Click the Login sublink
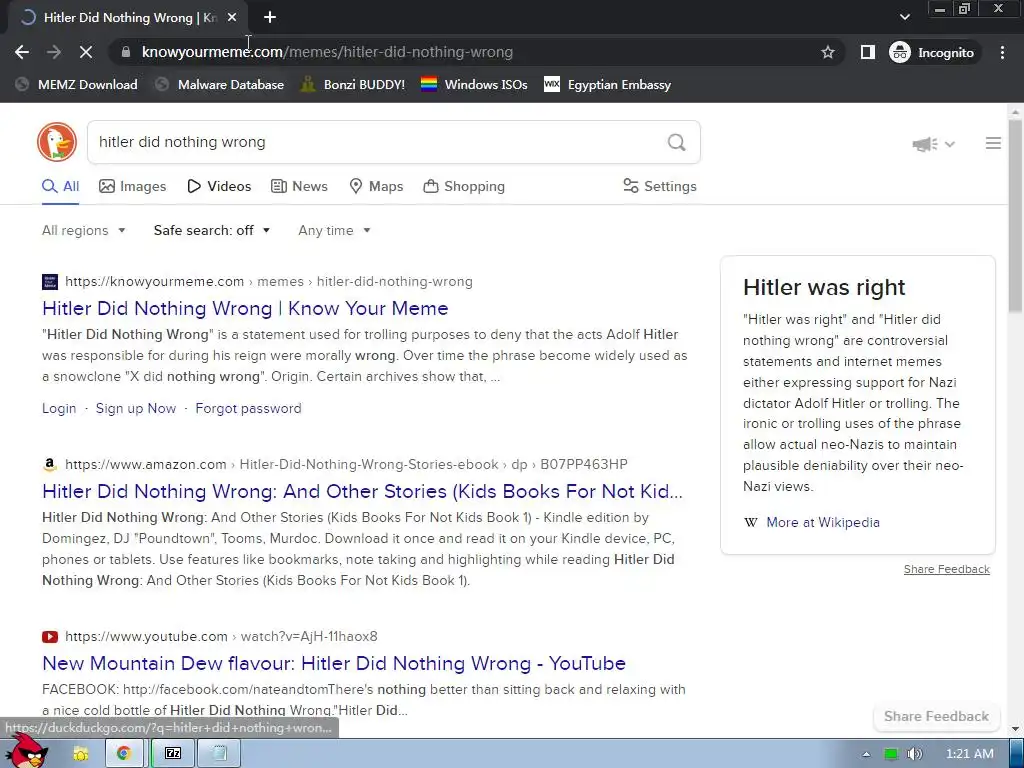 (x=59, y=409)
